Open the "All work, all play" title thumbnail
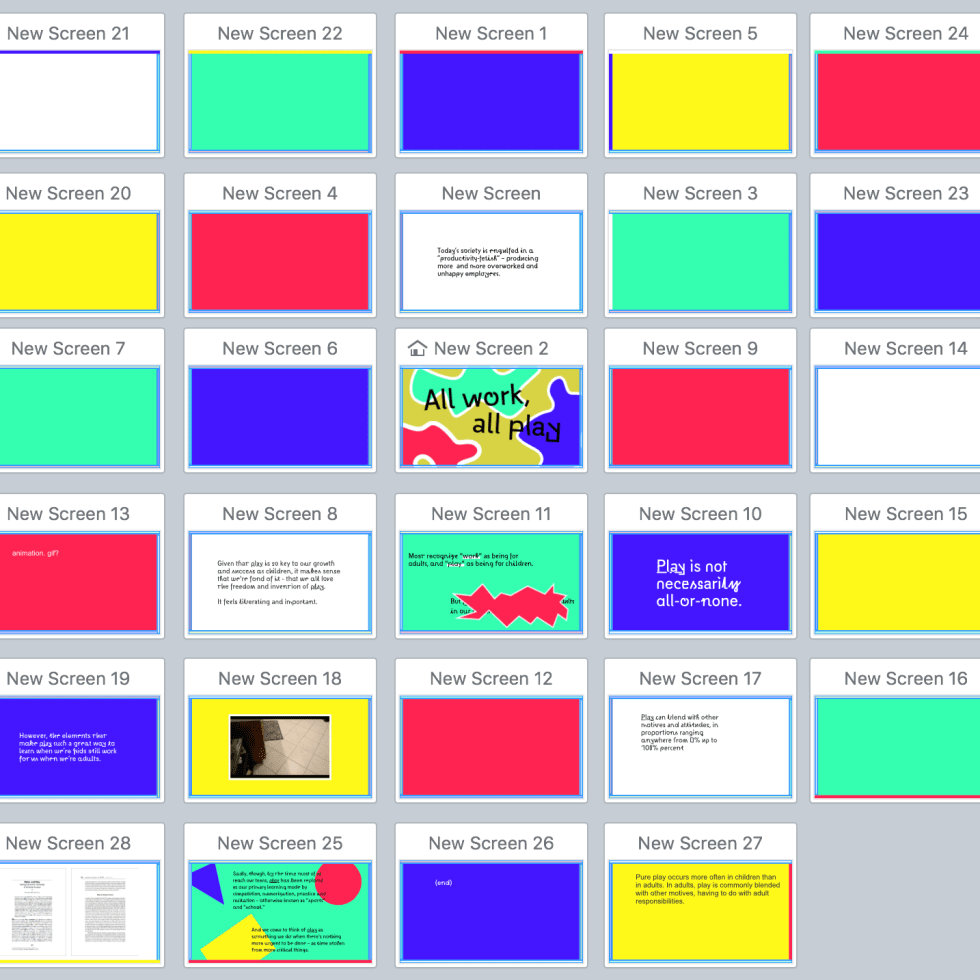Viewport: 980px width, 980px height. (490, 416)
